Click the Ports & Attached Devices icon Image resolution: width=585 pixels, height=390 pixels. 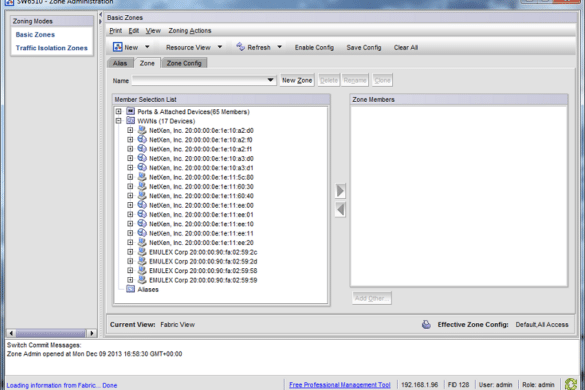tap(131, 111)
